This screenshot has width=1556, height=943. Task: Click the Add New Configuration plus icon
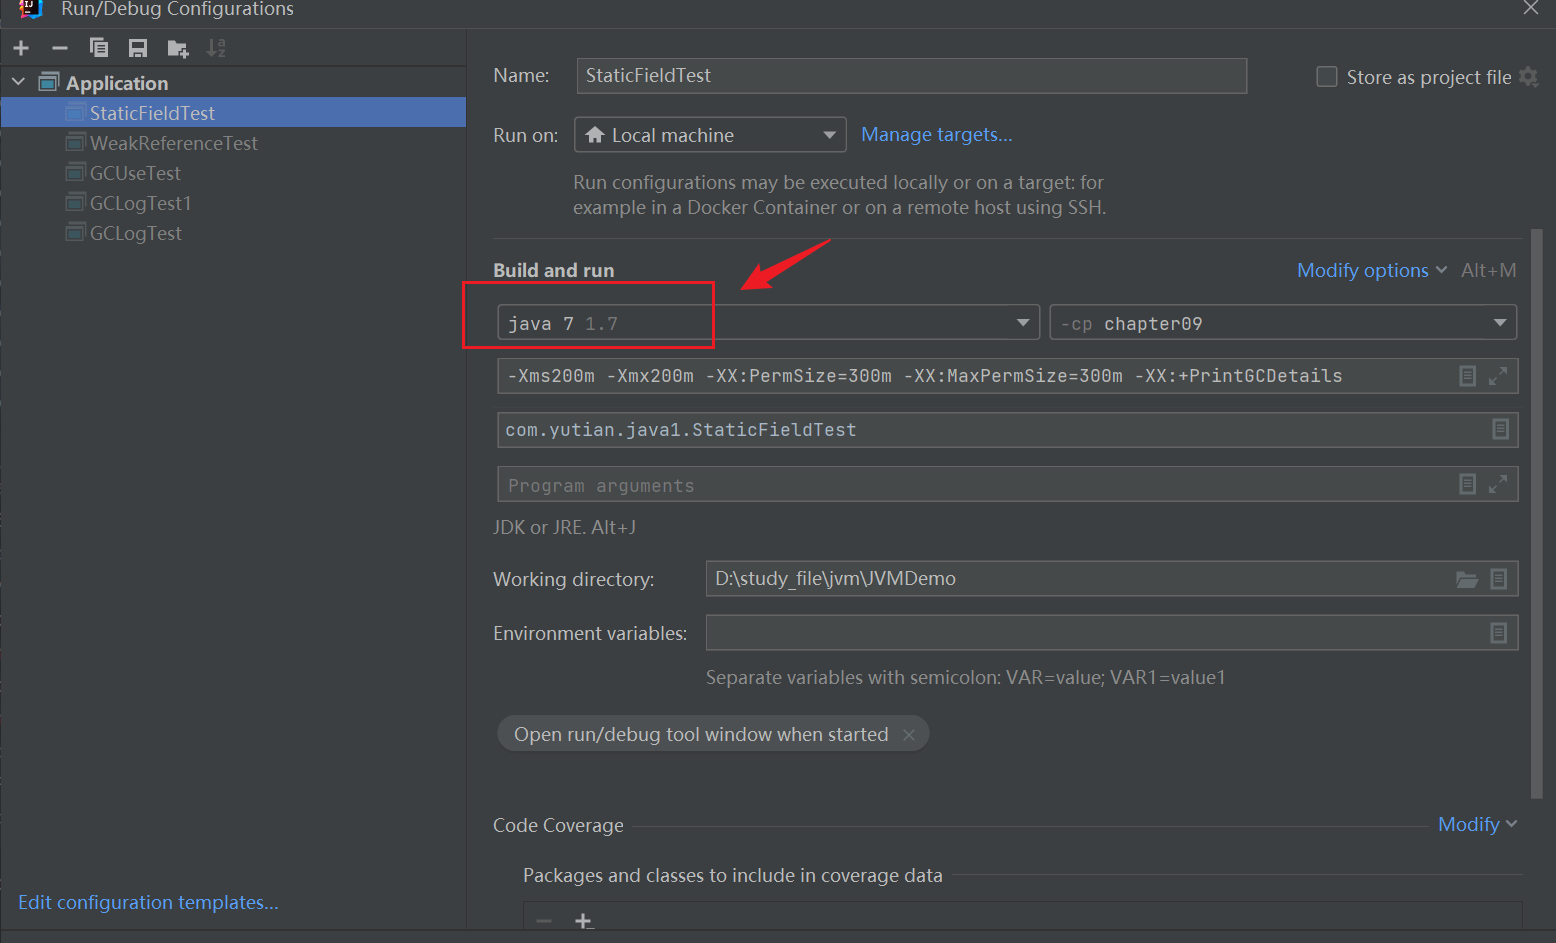(21, 48)
